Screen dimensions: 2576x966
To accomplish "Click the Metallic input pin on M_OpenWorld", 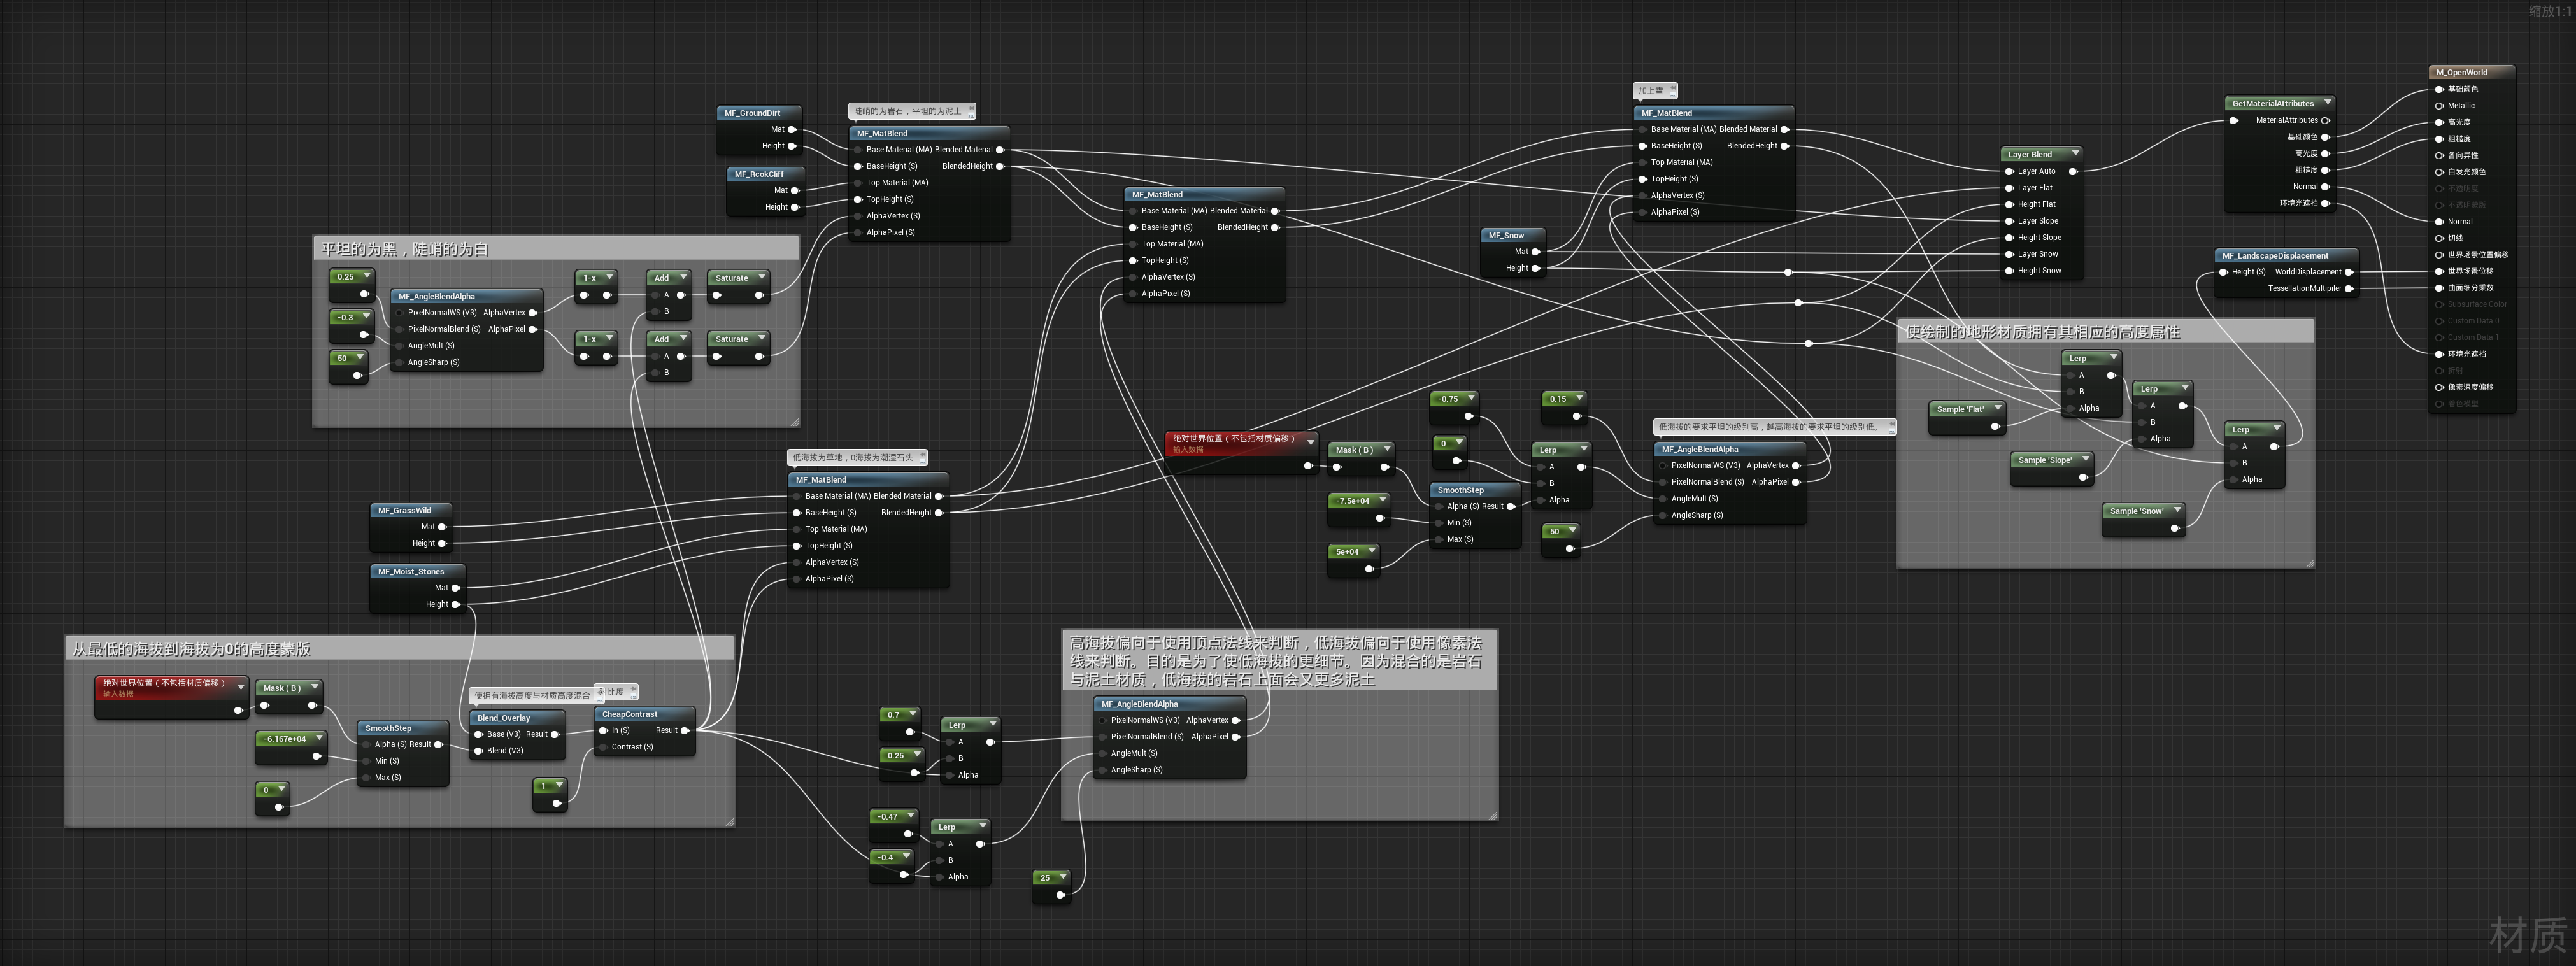I will pos(2439,106).
